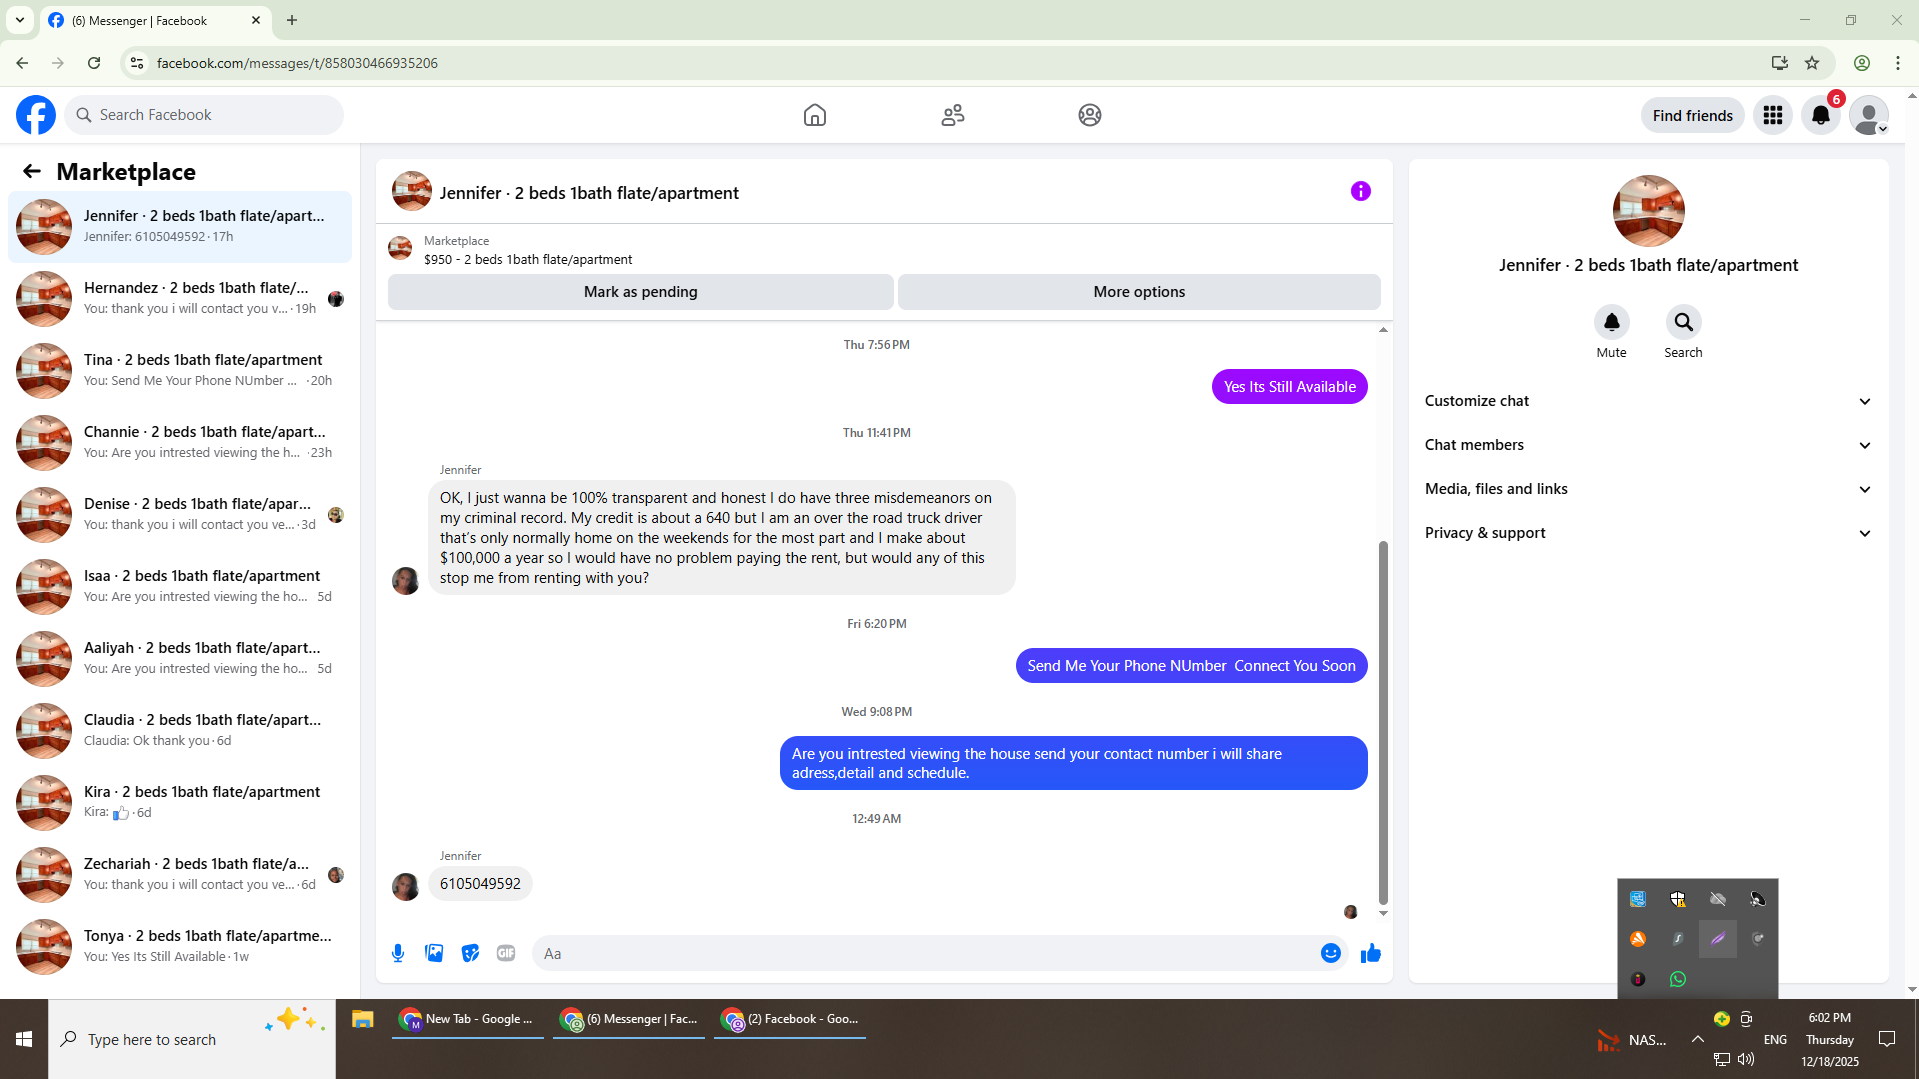Toggle the hidden tray icons chevron
Screen dimensions: 1919x1079
(1698, 1039)
